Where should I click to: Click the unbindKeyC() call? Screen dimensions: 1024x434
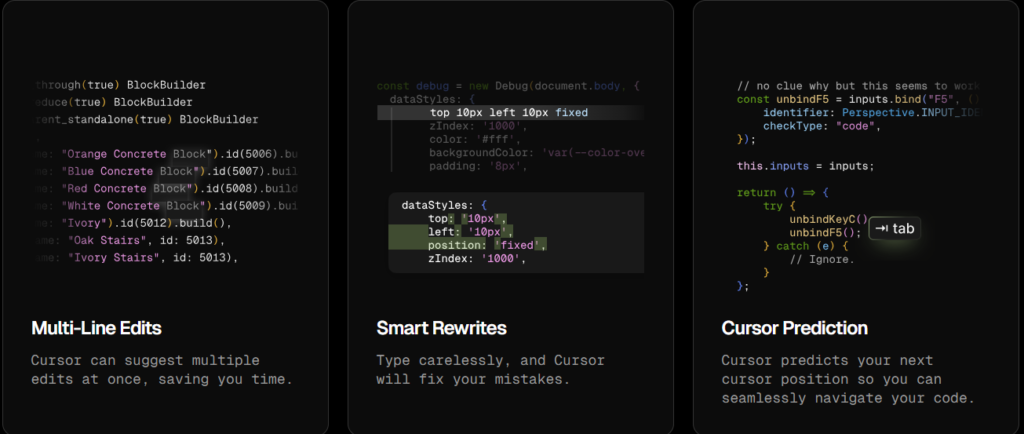pyautogui.click(x=829, y=219)
